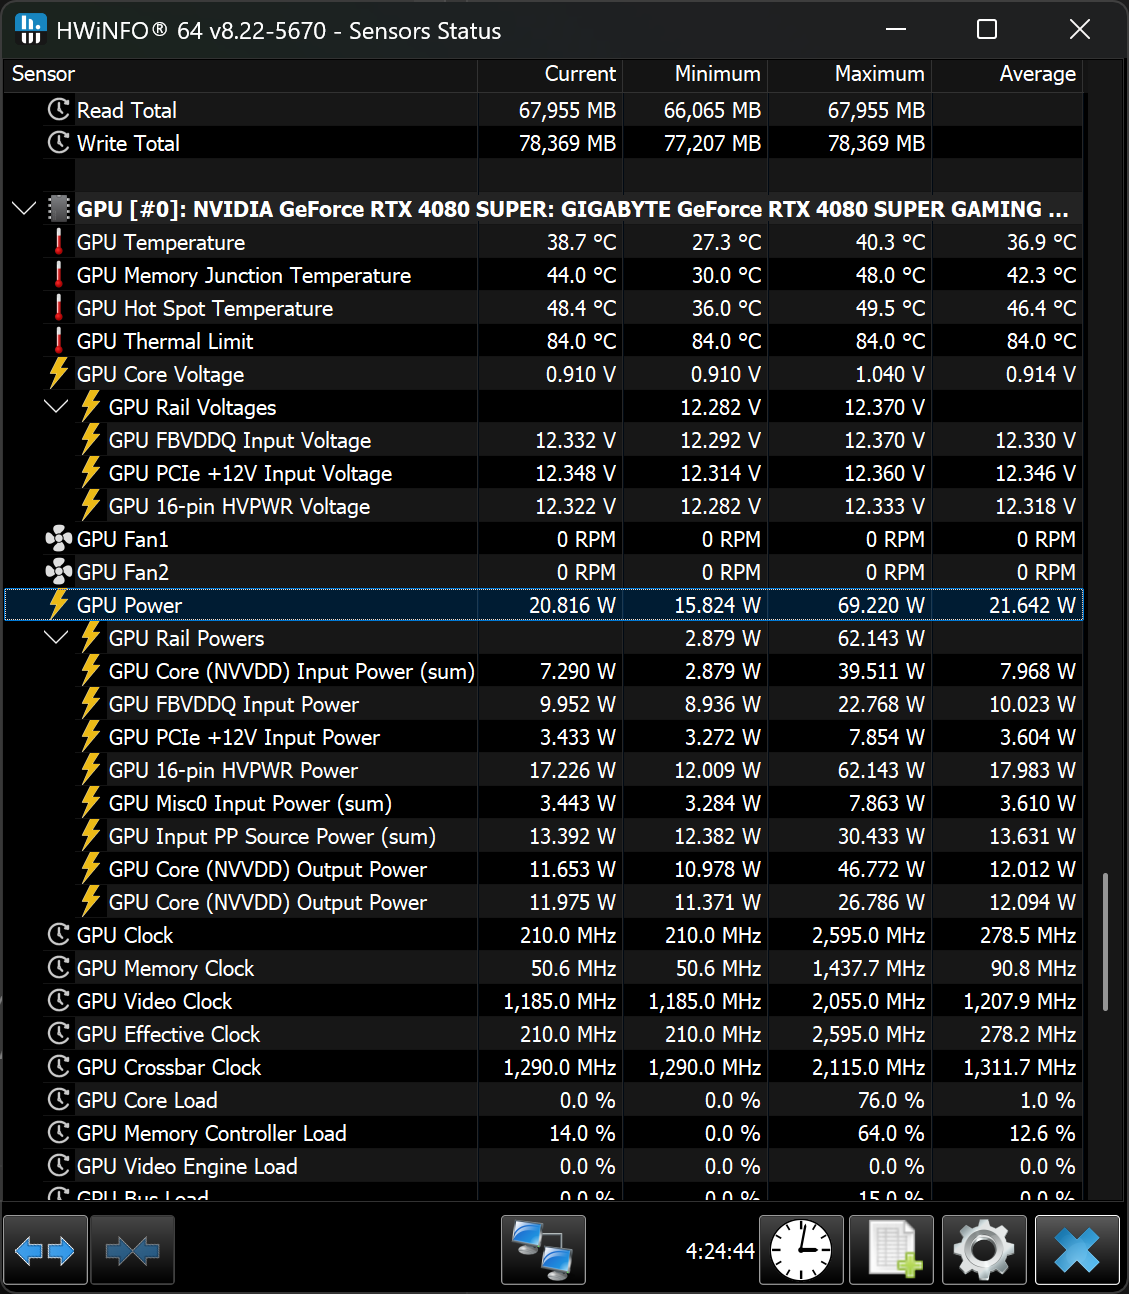This screenshot has width=1129, height=1294.
Task: Click thermometer icon beside GPU Hot Spot Temperature
Action: click(x=59, y=308)
